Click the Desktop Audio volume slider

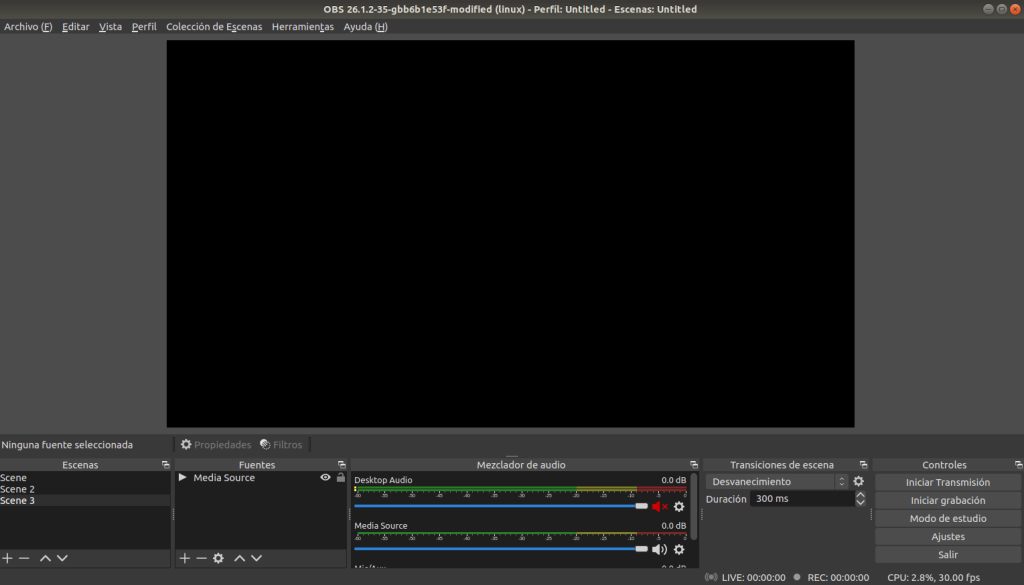click(x=501, y=506)
